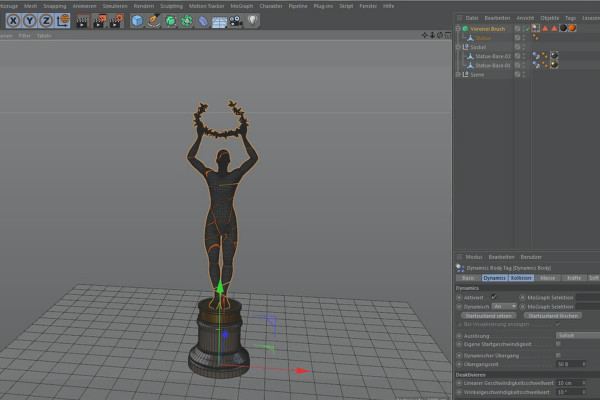Toggle the Z axis lock icon
The height and width of the screenshot is (400, 600).
pos(44,20)
